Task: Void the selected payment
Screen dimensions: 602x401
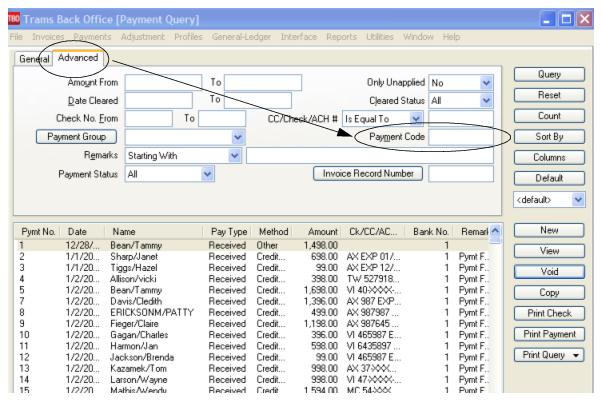Action: (549, 272)
